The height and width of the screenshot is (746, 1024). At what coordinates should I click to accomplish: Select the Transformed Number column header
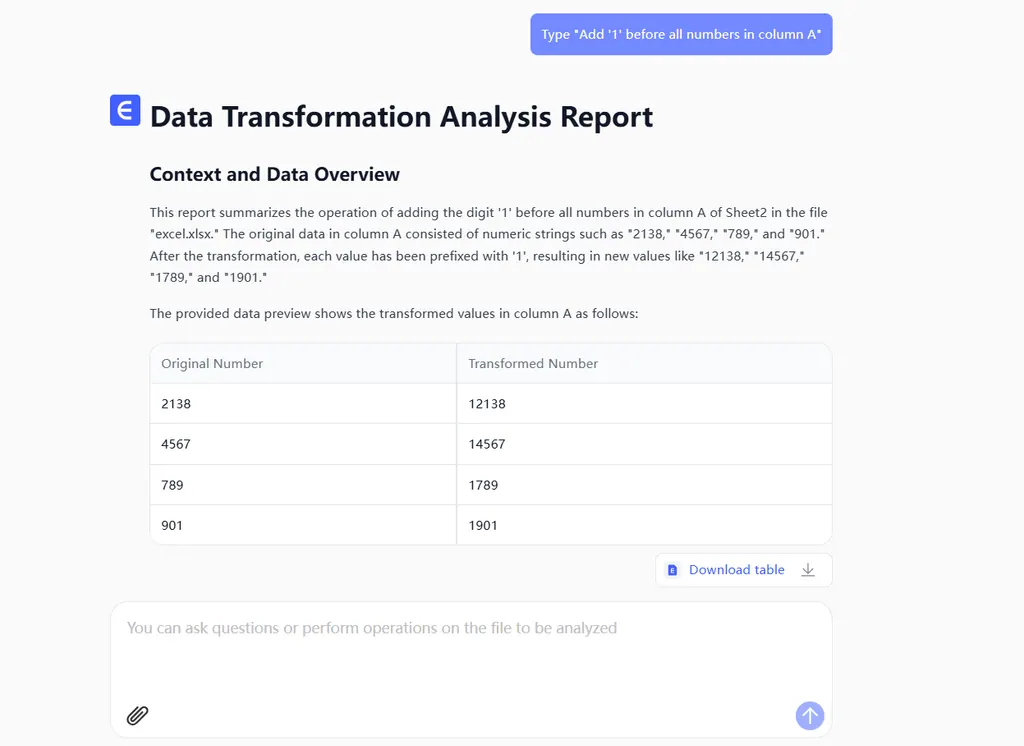tap(533, 364)
